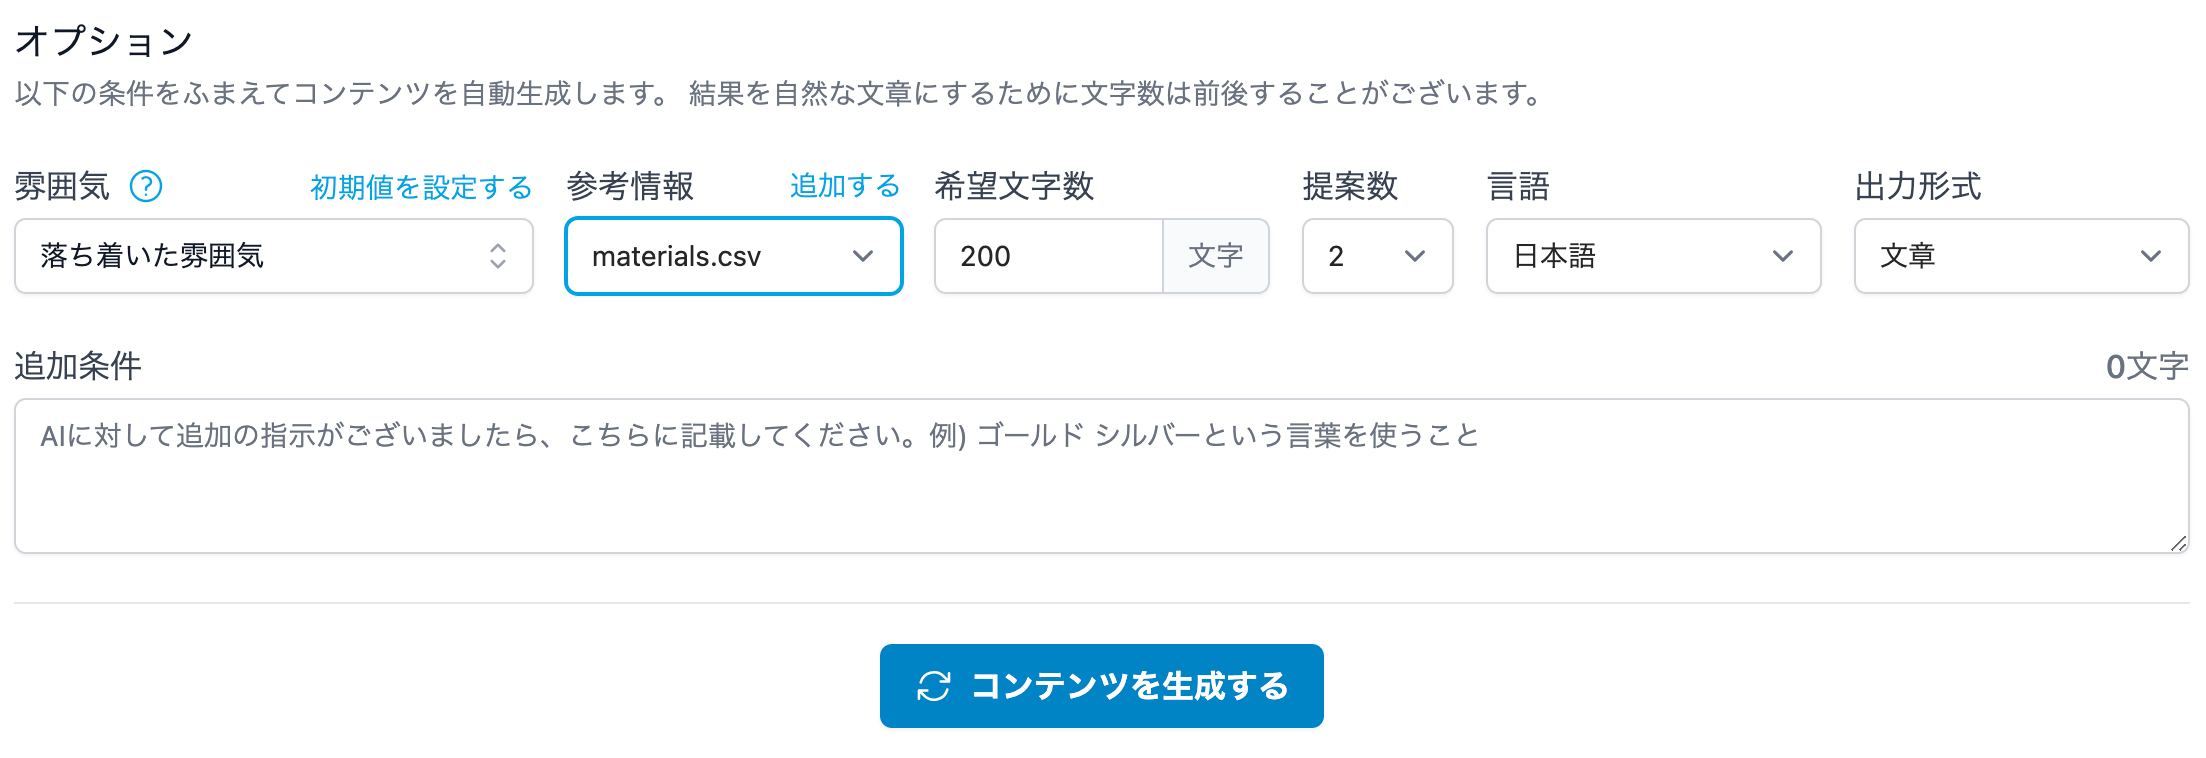Image resolution: width=2206 pixels, height=758 pixels.
Task: Open the 日本語 language dropdown
Action: [x=1652, y=256]
